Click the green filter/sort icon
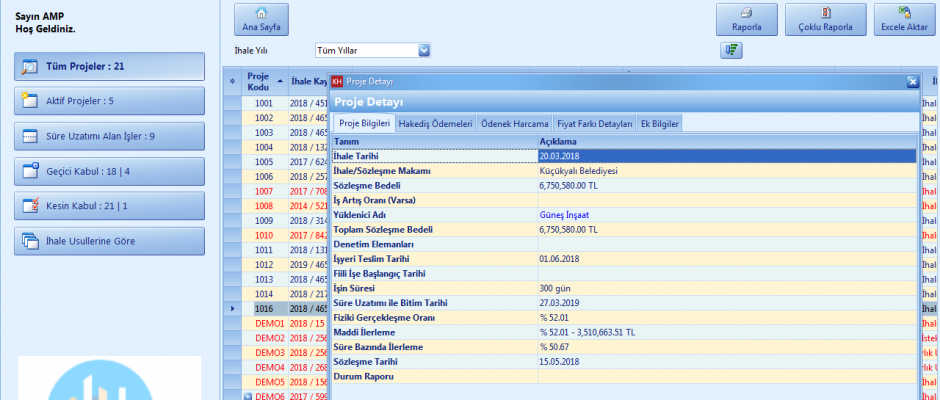The height and width of the screenshot is (400, 940). (x=729, y=50)
